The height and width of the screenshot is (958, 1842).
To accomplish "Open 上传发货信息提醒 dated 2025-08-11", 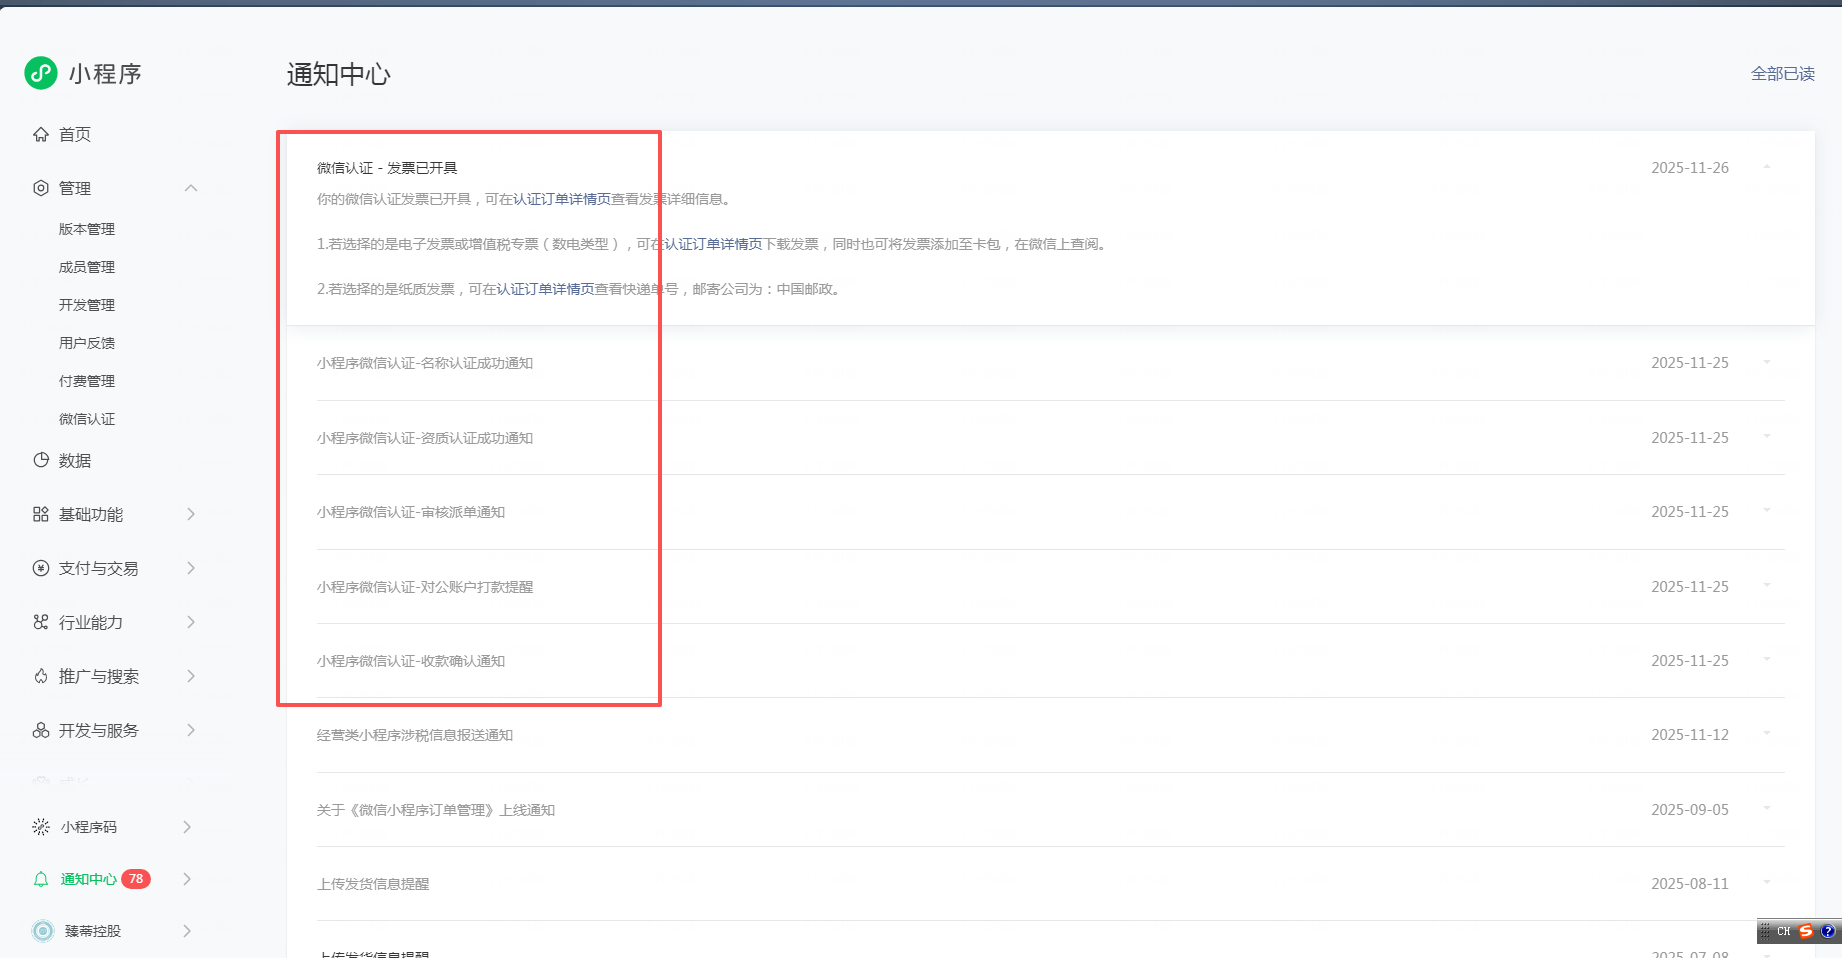I will tap(373, 884).
